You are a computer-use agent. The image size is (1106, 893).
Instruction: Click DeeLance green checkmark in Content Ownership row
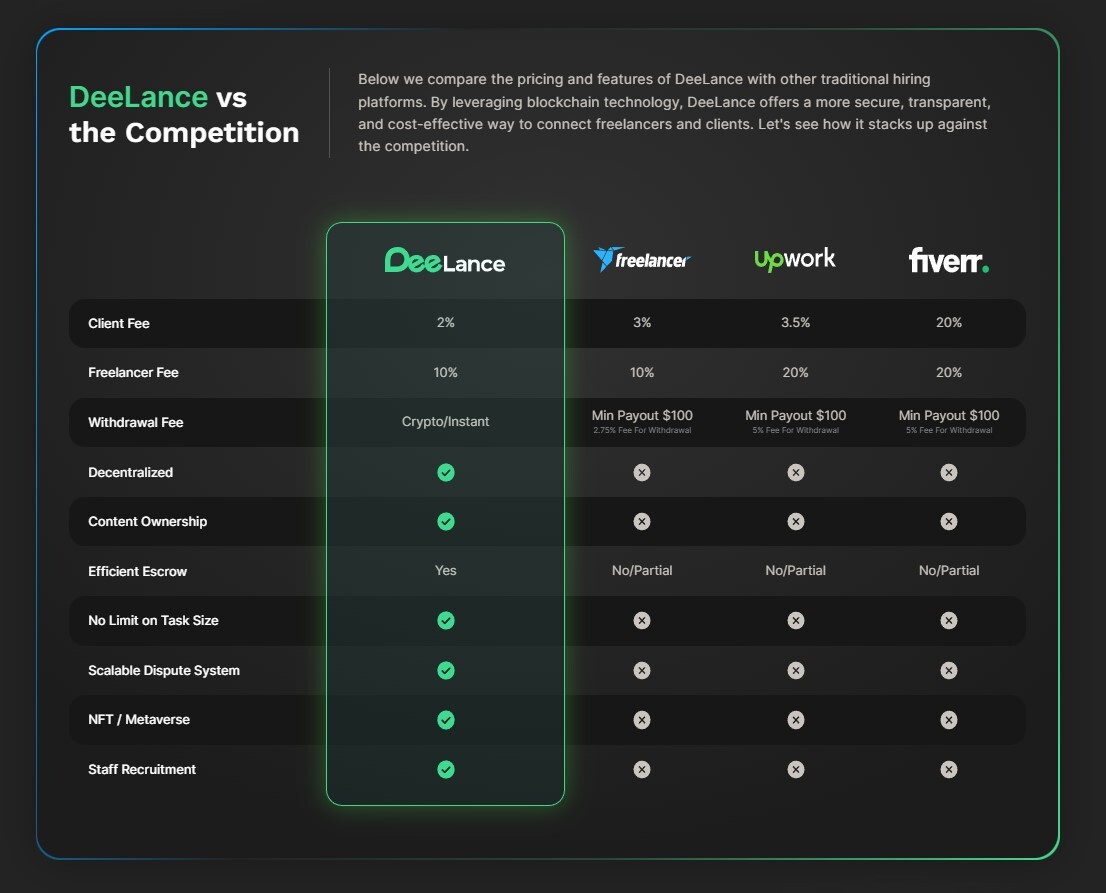(x=446, y=521)
